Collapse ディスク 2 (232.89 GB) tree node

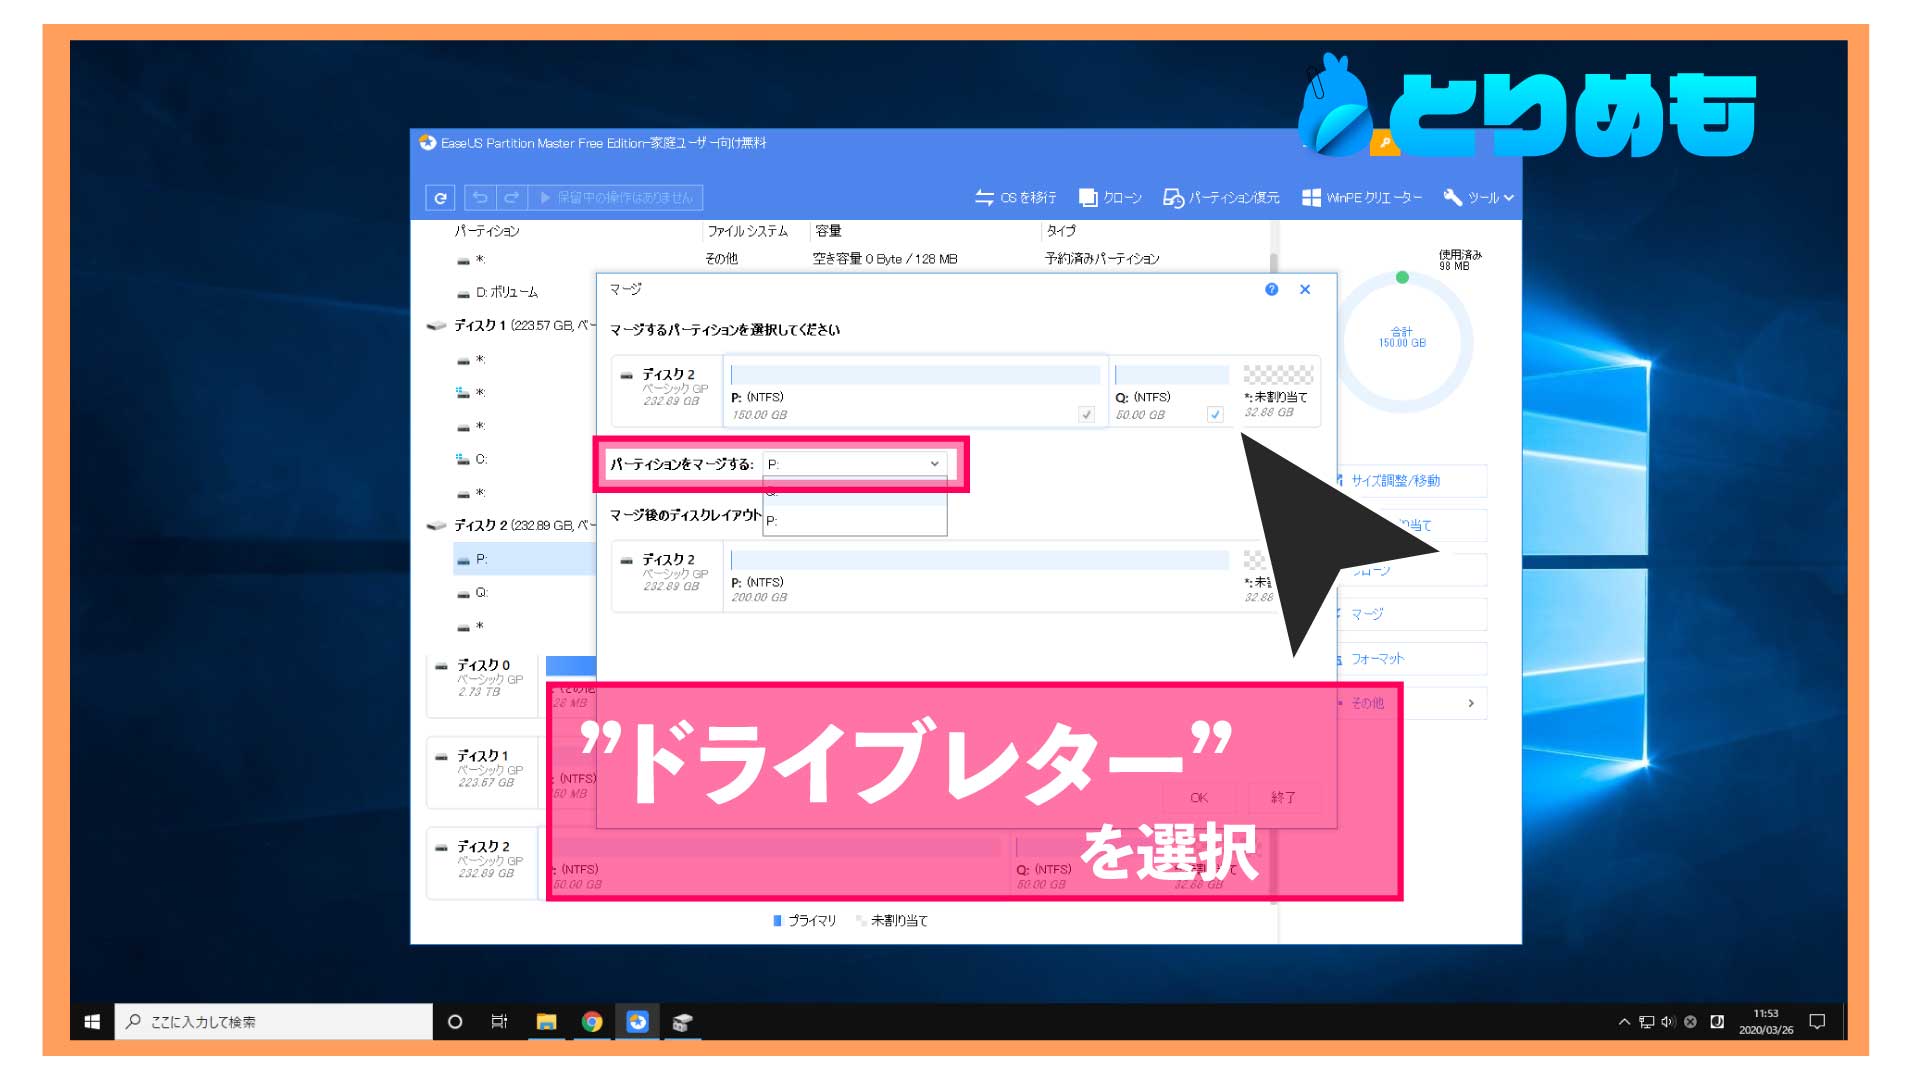coord(436,526)
